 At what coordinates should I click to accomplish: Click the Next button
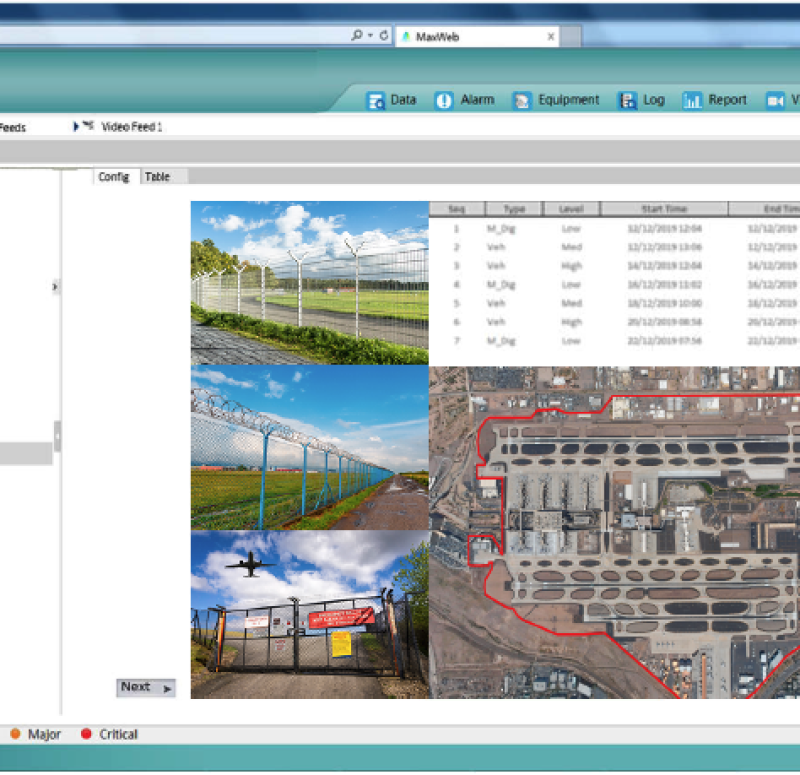pos(146,687)
